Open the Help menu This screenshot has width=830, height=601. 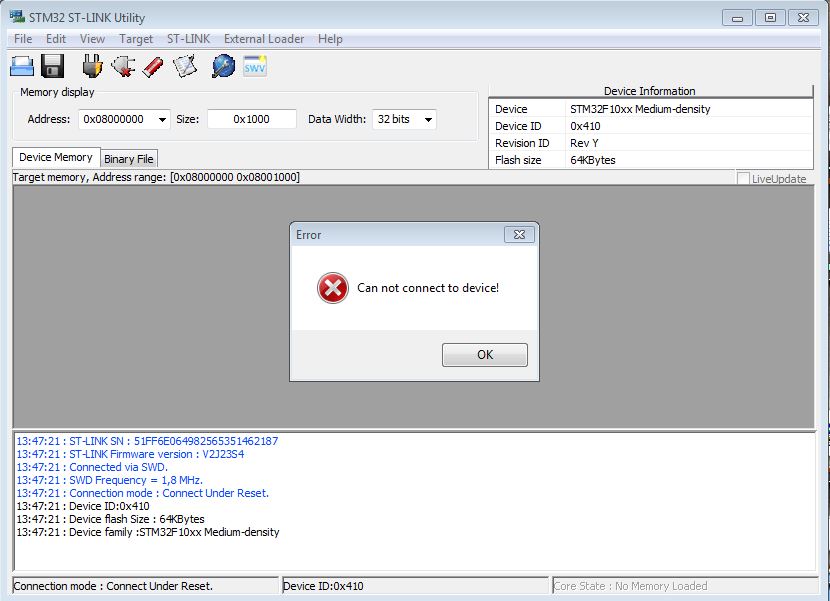(330, 39)
